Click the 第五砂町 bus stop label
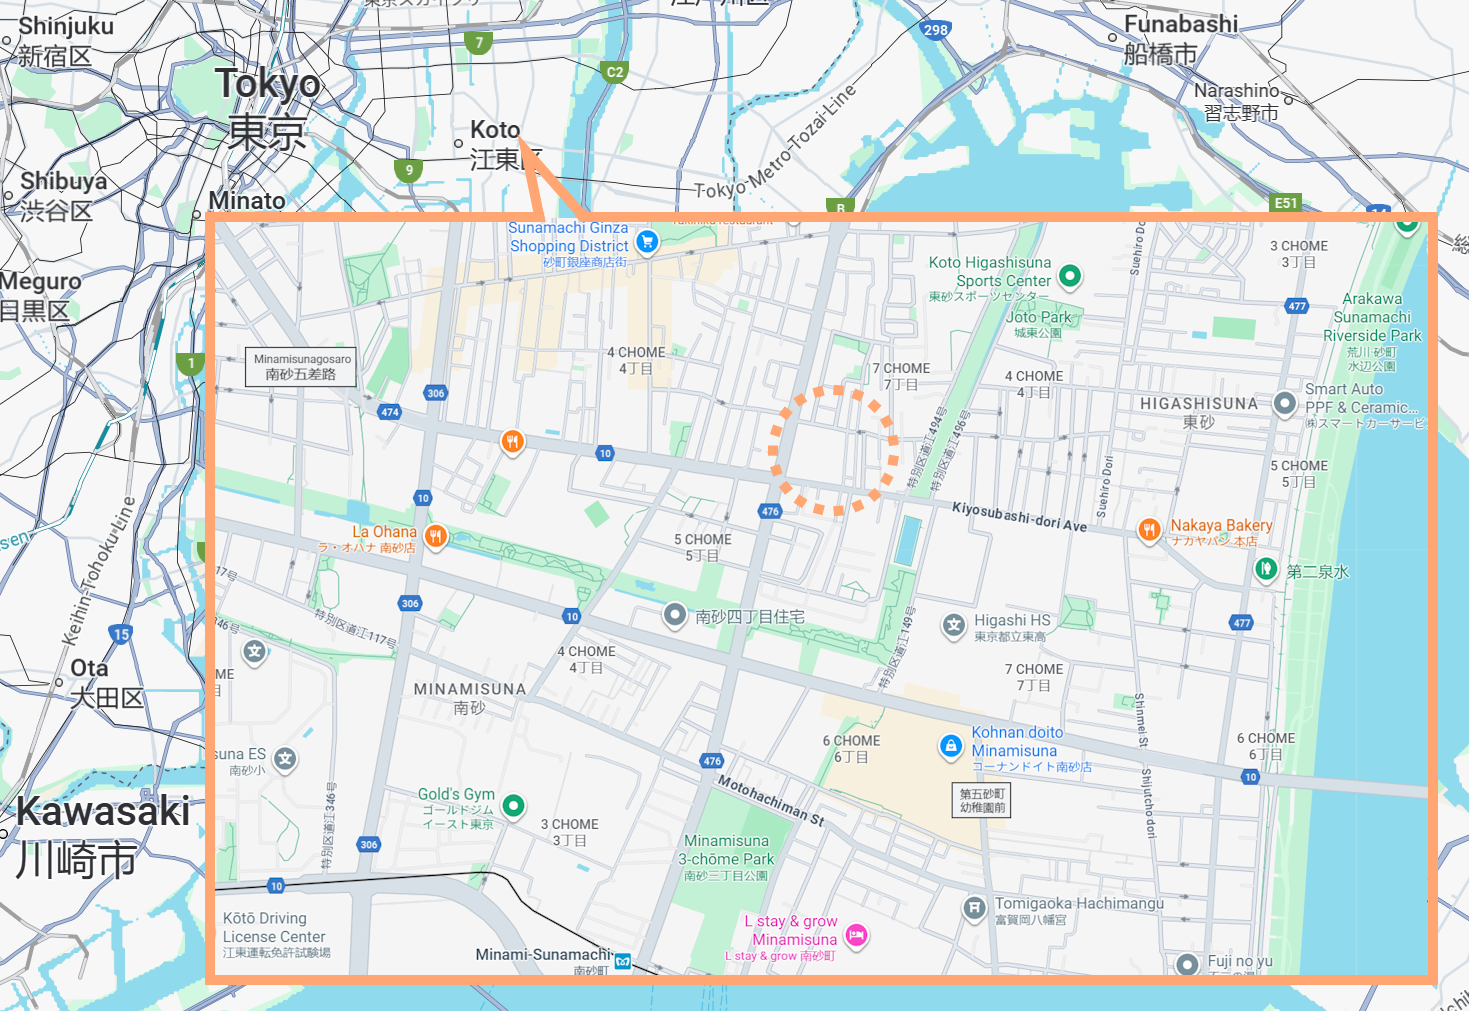 (x=981, y=799)
